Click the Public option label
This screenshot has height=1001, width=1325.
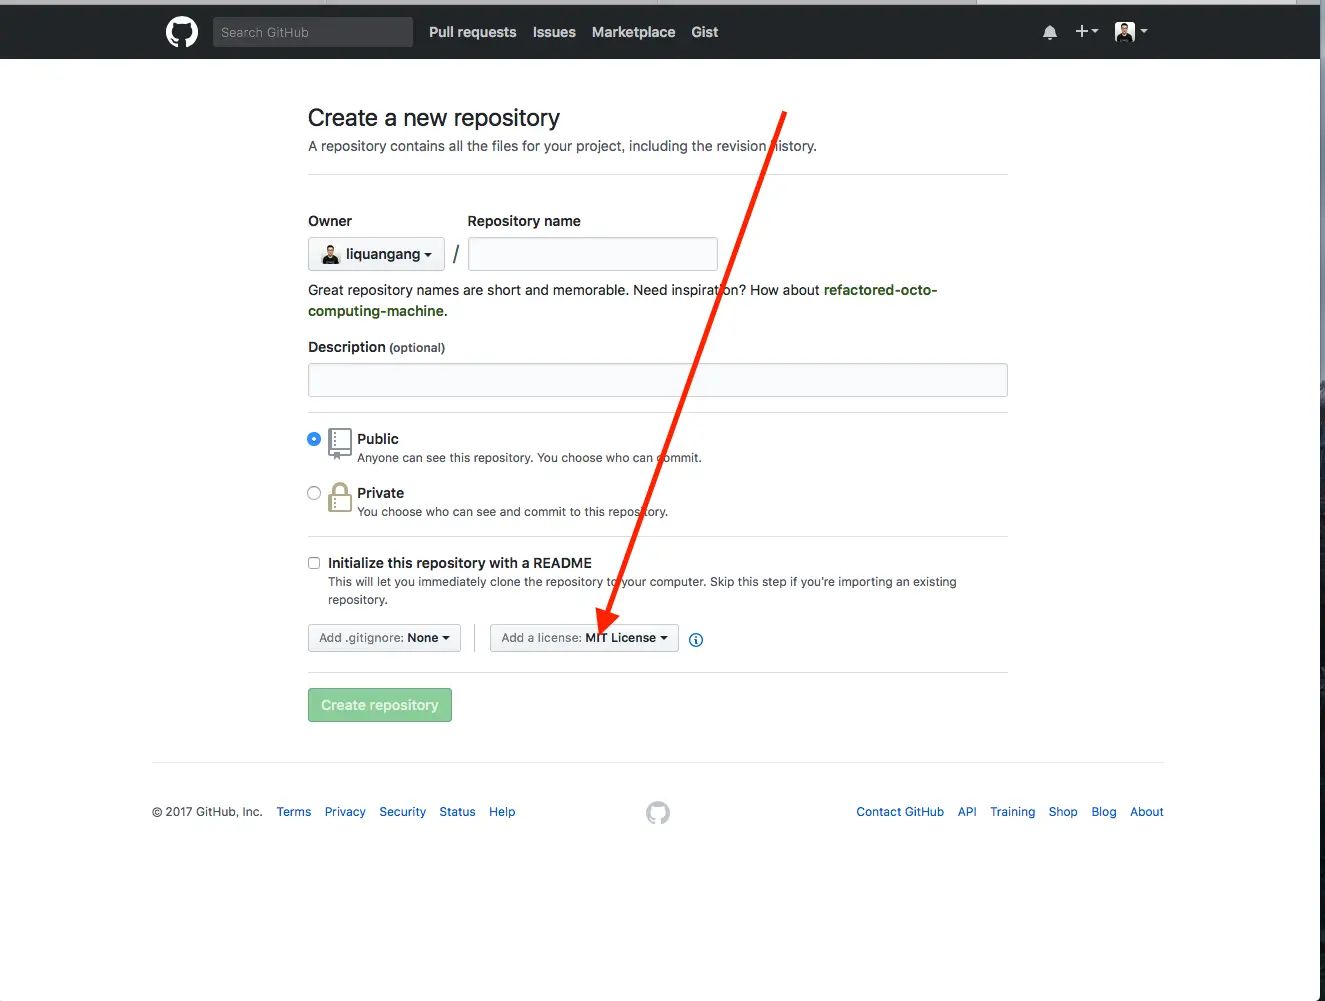pos(378,439)
